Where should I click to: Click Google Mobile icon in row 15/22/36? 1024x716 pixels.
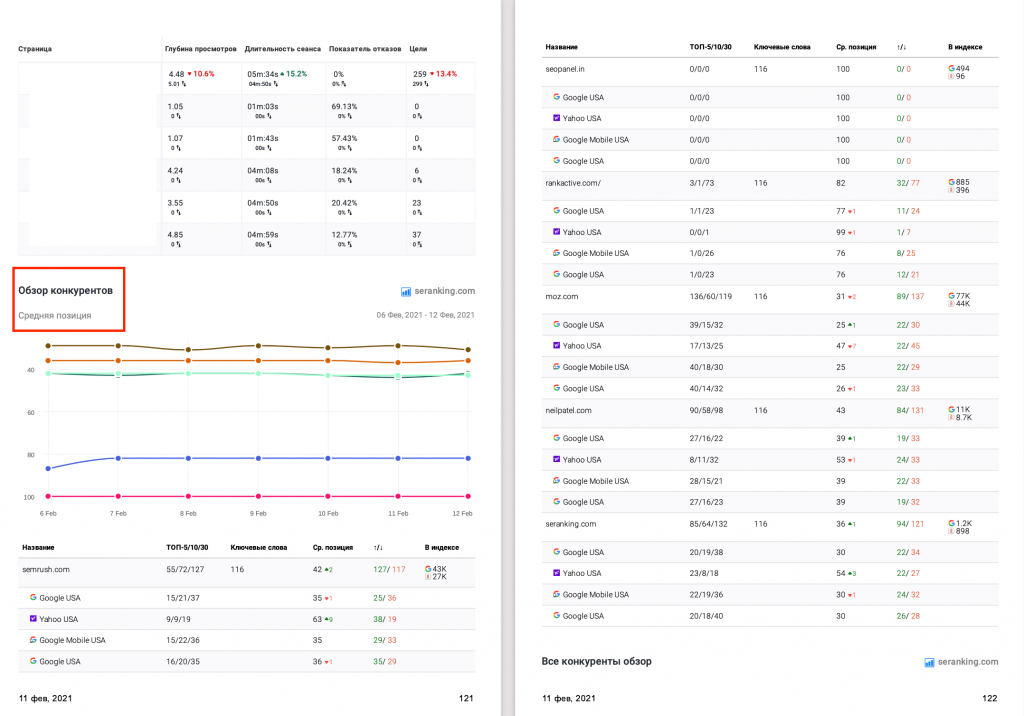point(33,640)
